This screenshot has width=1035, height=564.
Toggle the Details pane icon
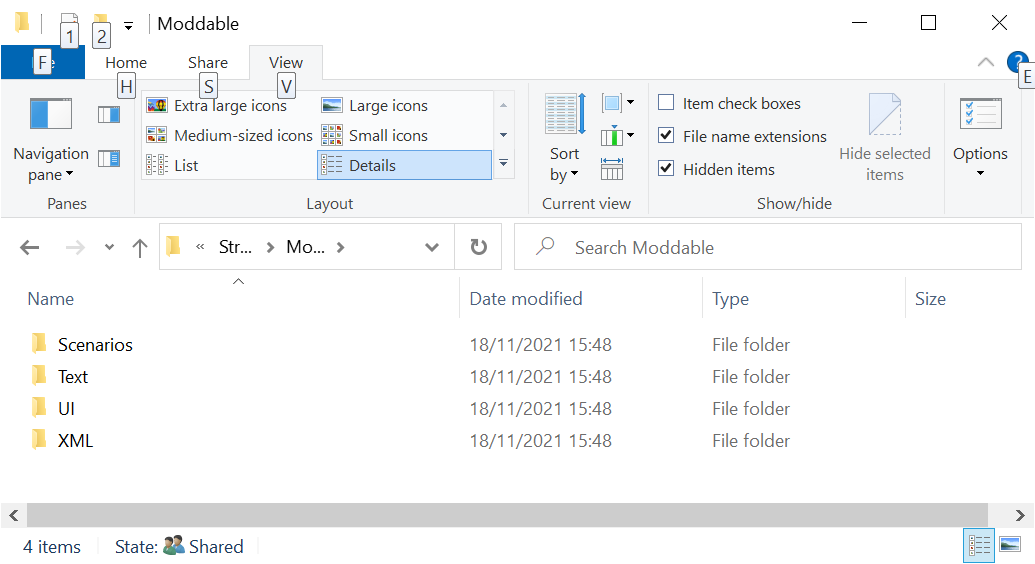109,158
